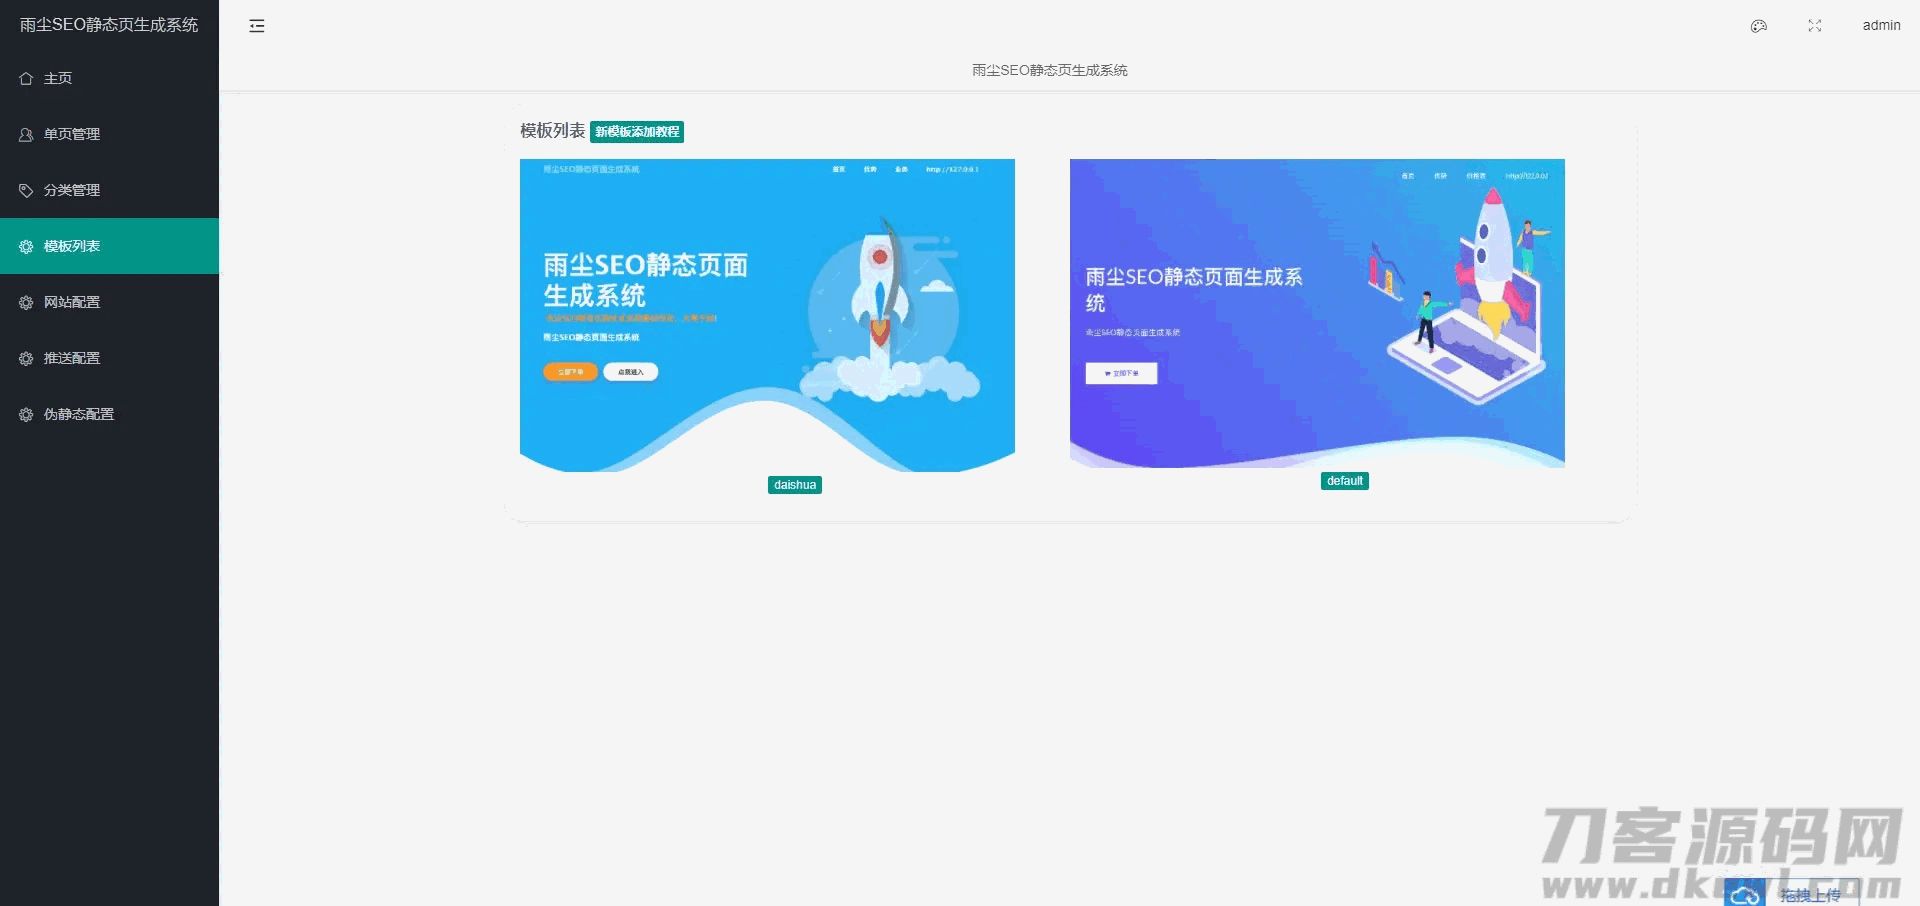This screenshot has height=906, width=1920.
Task: Click the 拖拽上传 upload text
Action: click(1810, 895)
